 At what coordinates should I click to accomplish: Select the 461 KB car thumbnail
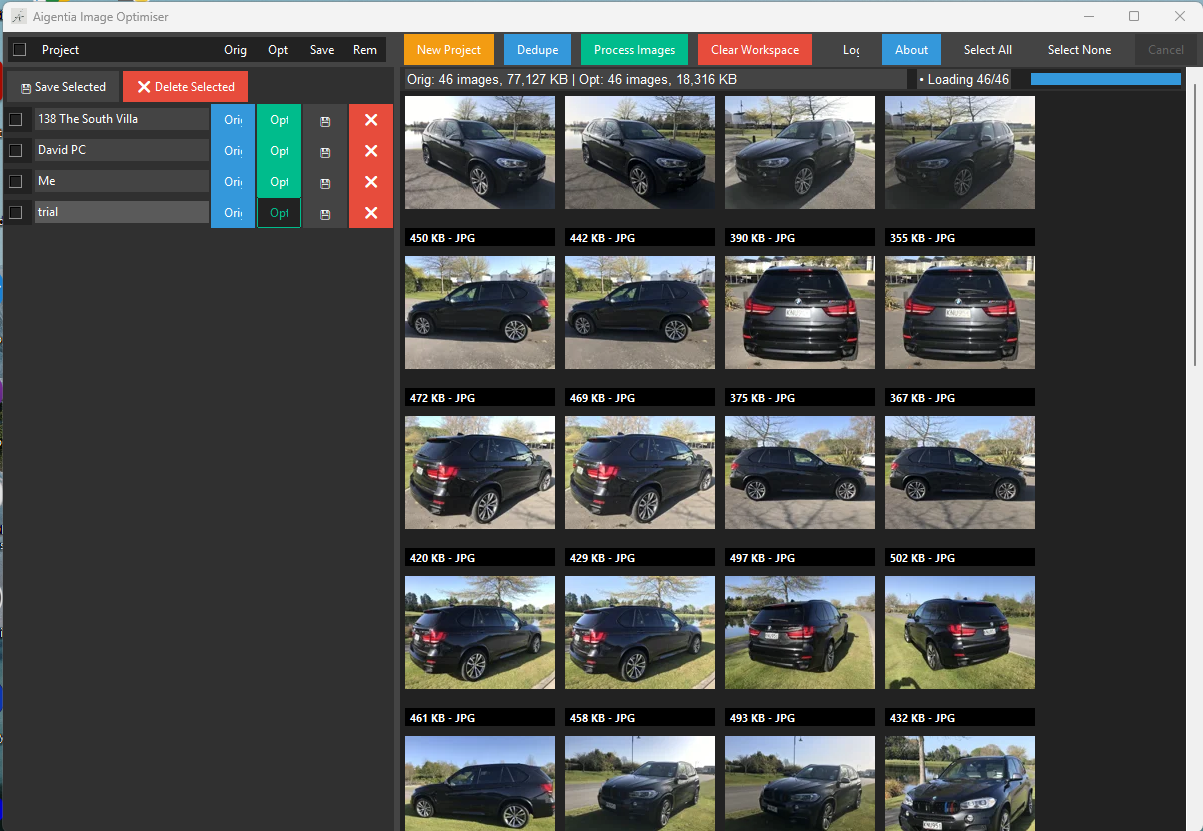click(480, 632)
